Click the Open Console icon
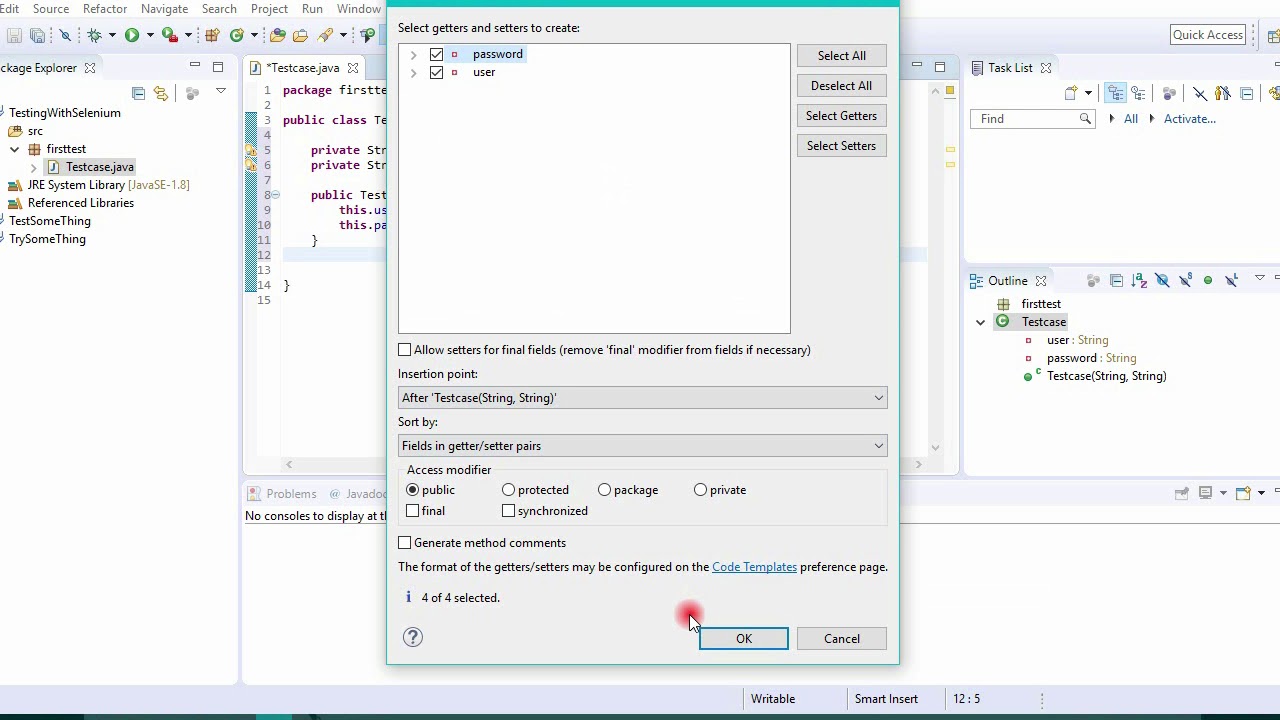The image size is (1280, 720). (1243, 493)
